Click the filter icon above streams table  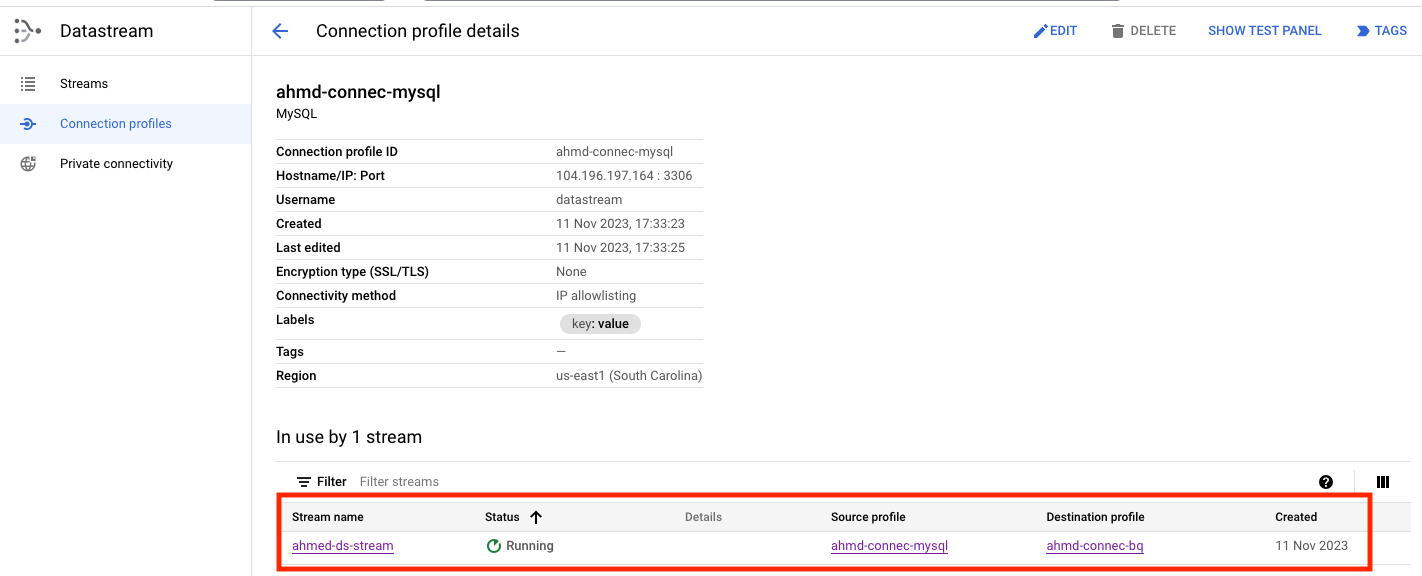pyautogui.click(x=304, y=482)
